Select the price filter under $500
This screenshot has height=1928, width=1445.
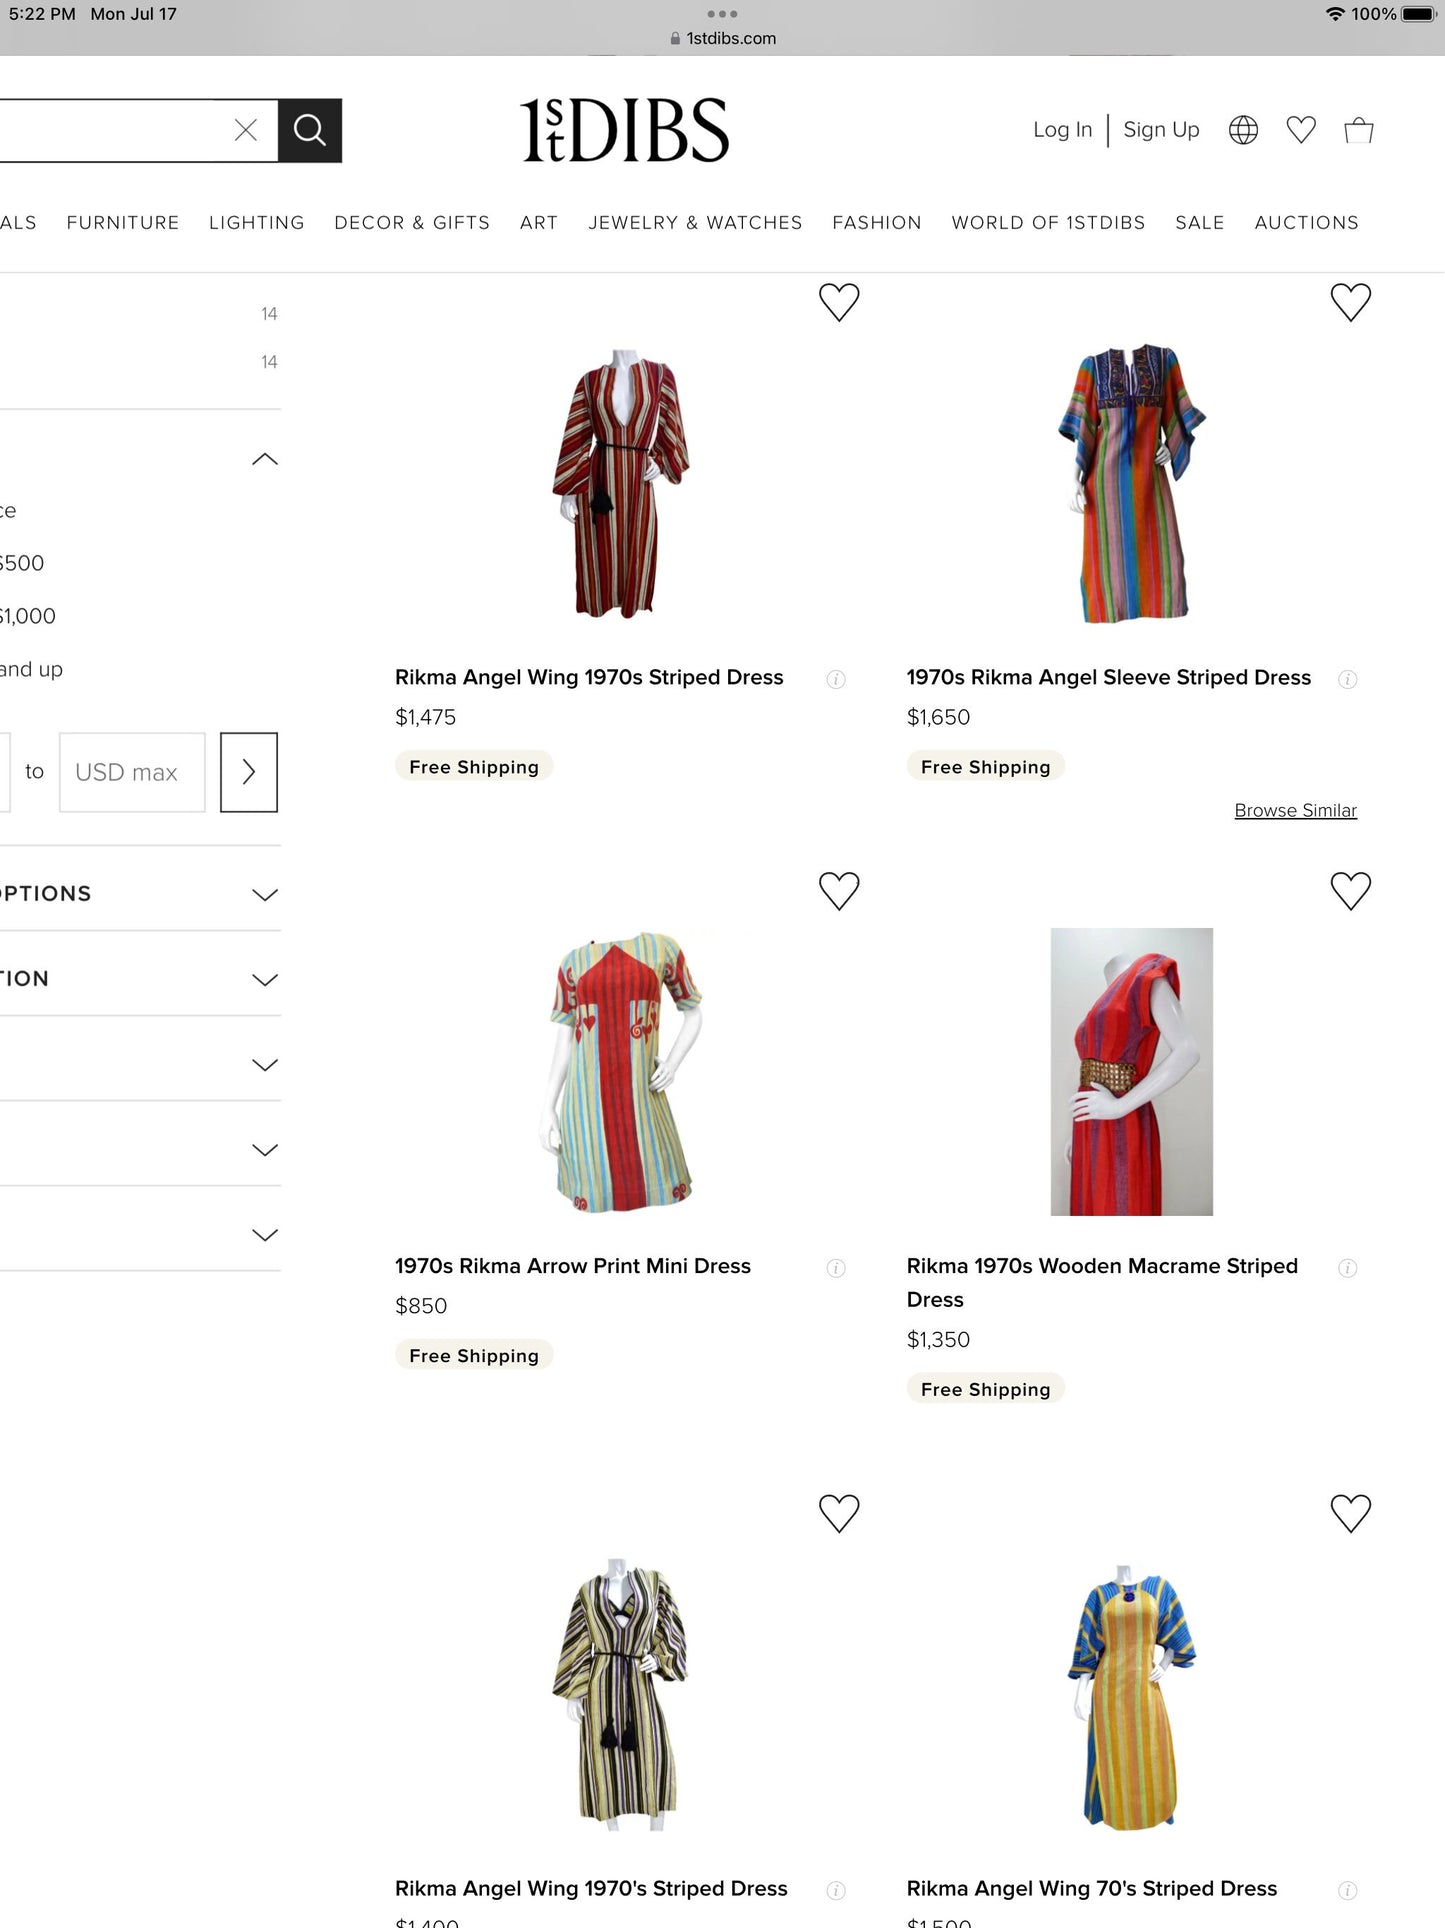point(22,562)
